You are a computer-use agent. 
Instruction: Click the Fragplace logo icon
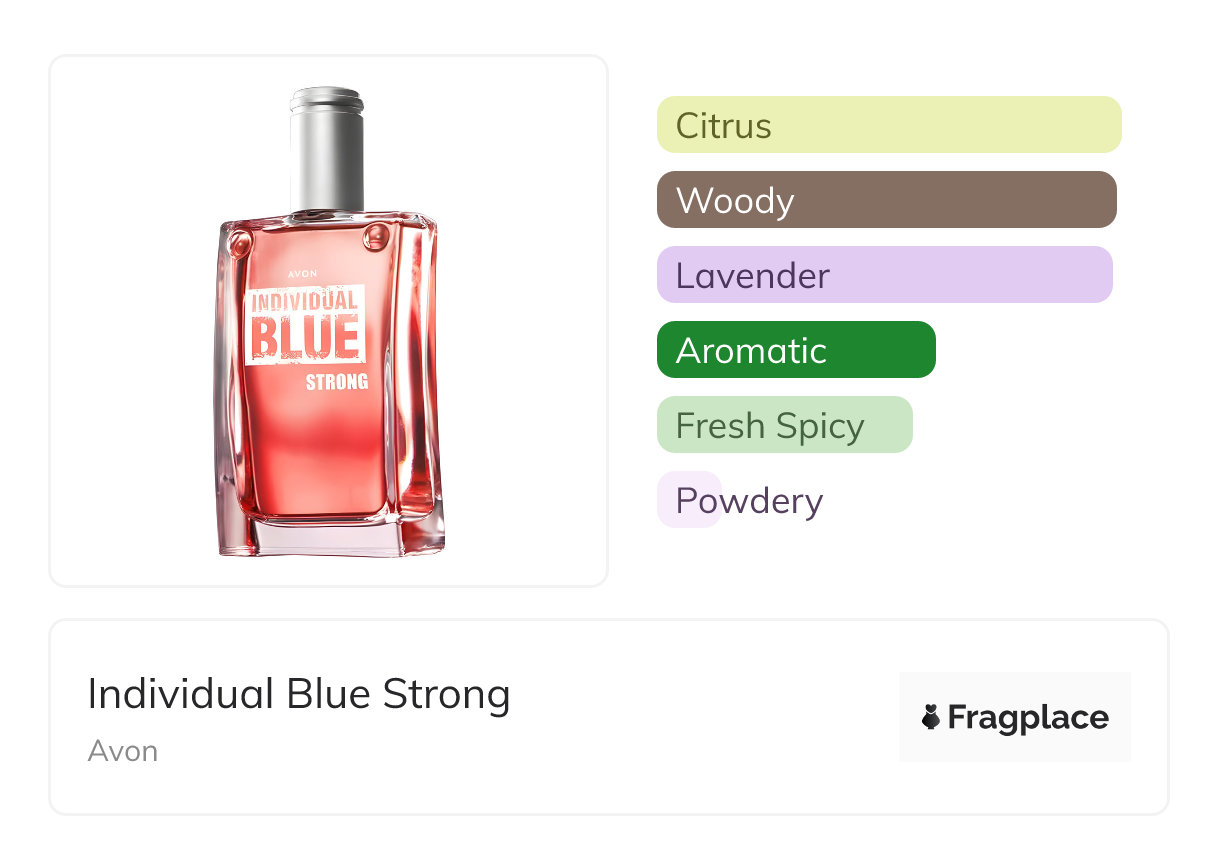pyautogui.click(x=931, y=717)
